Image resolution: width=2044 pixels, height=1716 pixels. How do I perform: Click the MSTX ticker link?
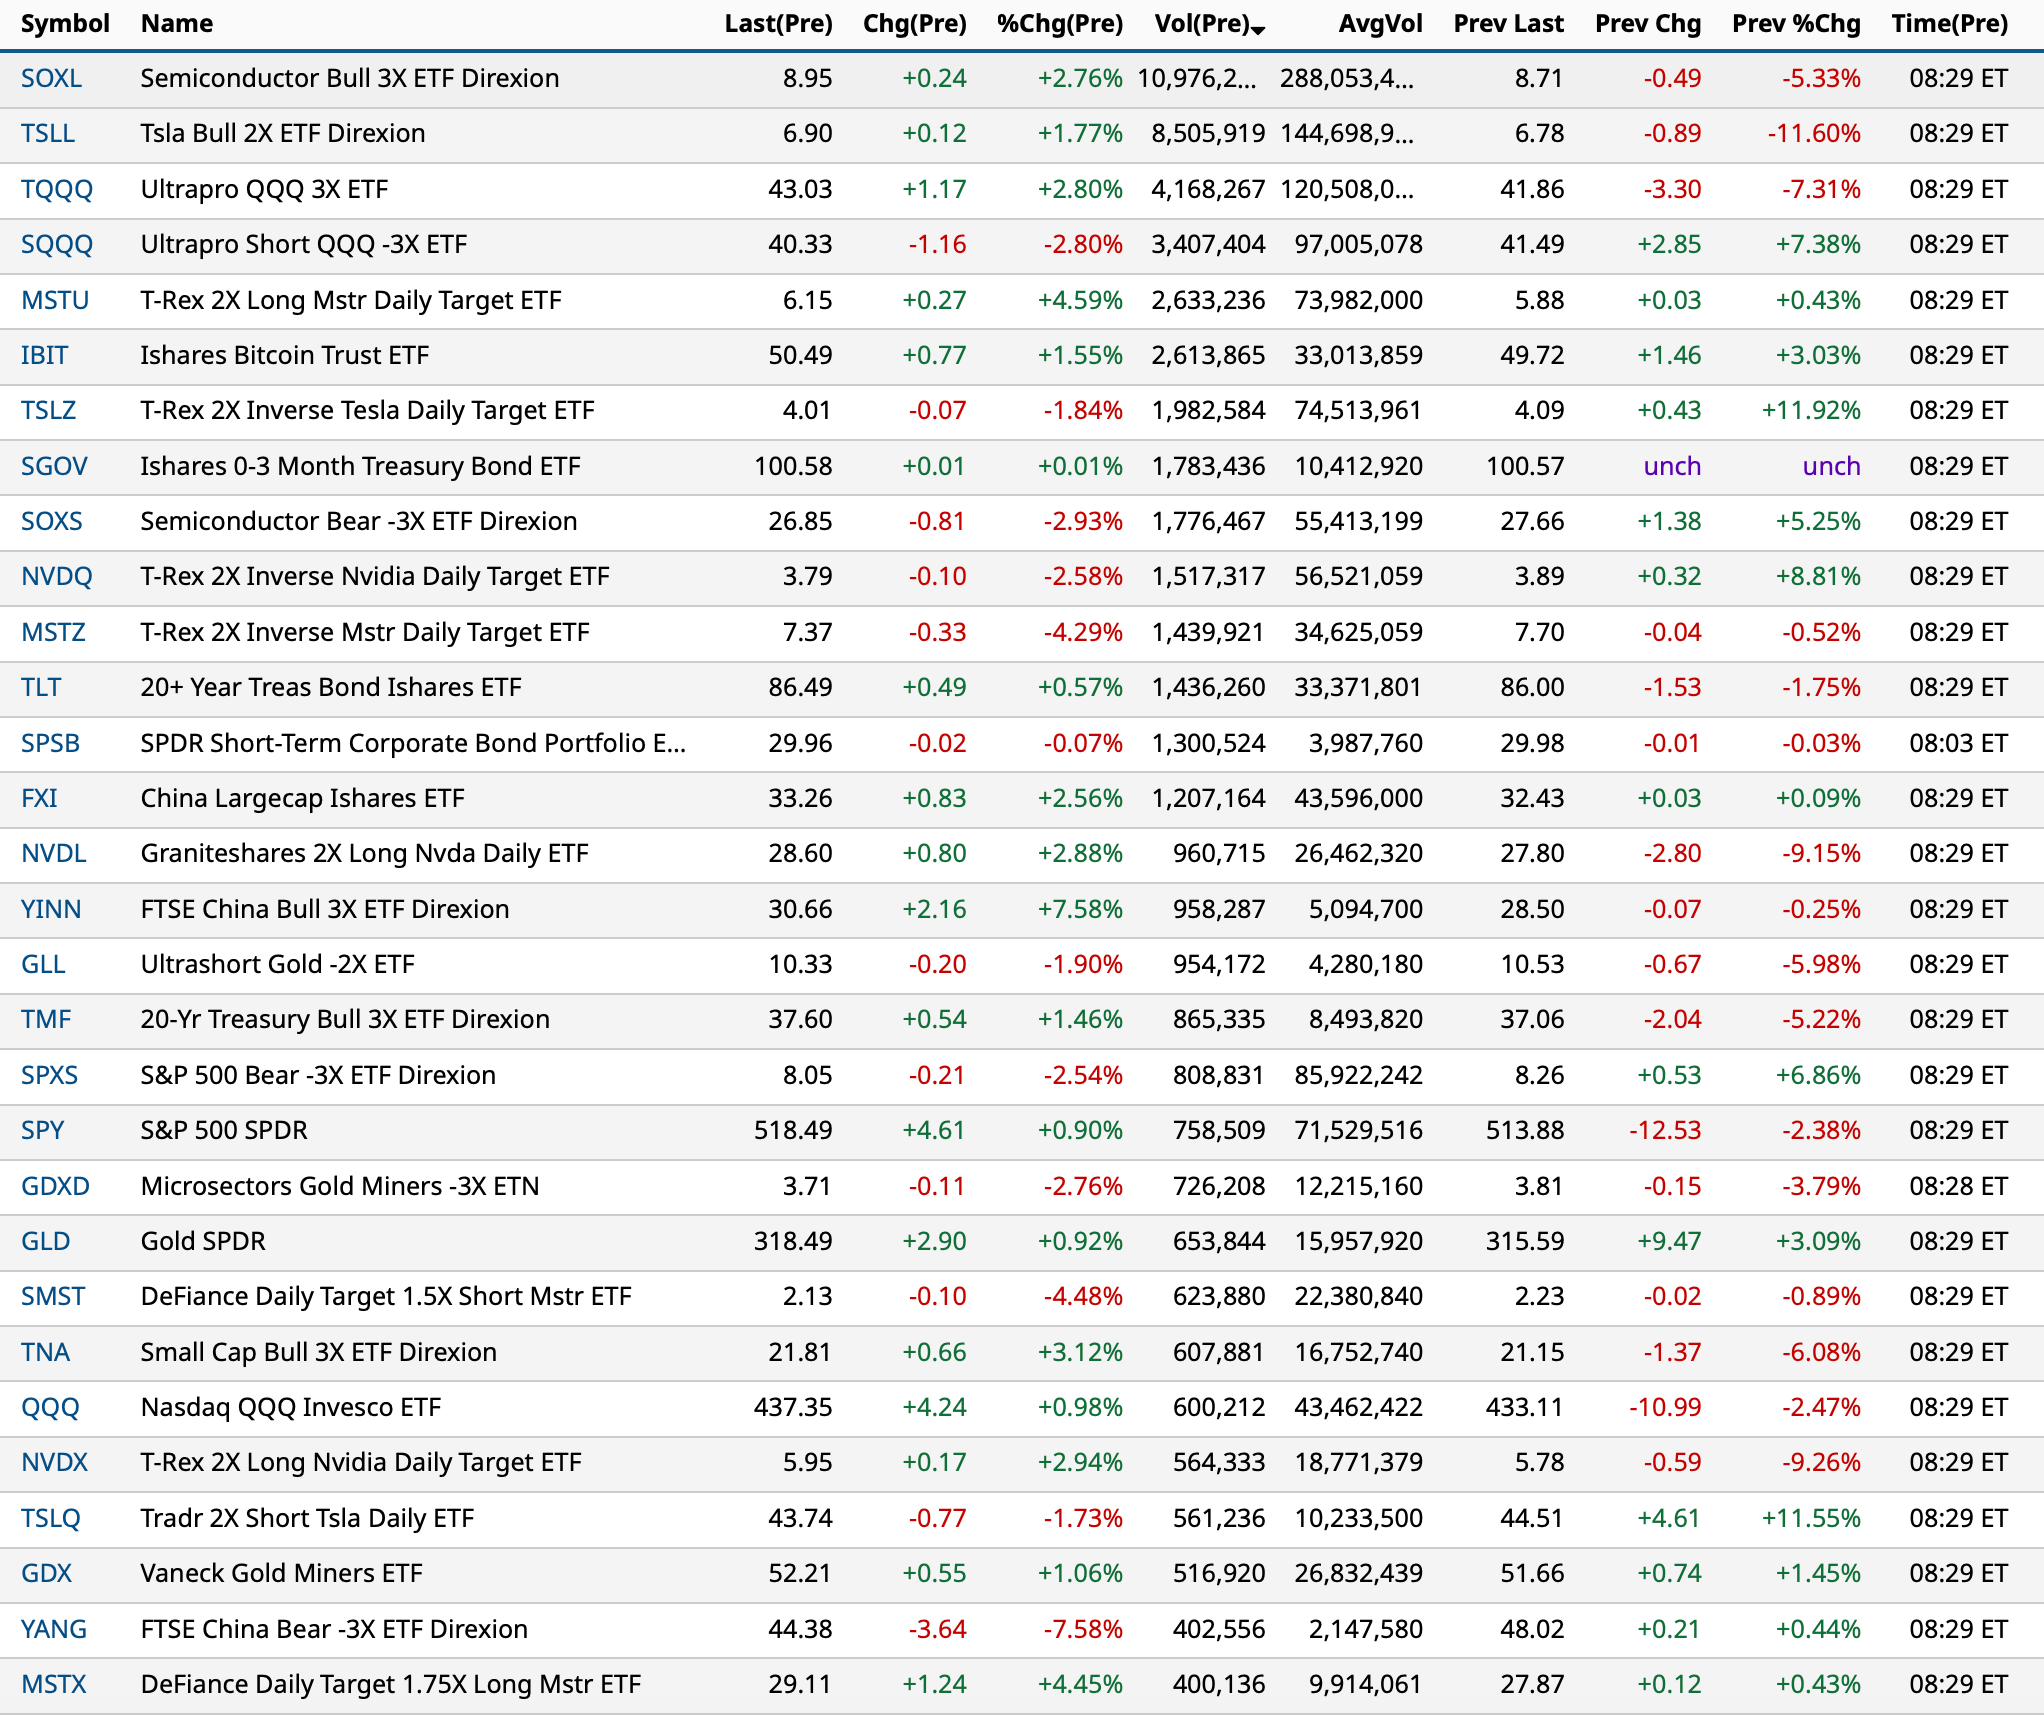coord(54,1684)
